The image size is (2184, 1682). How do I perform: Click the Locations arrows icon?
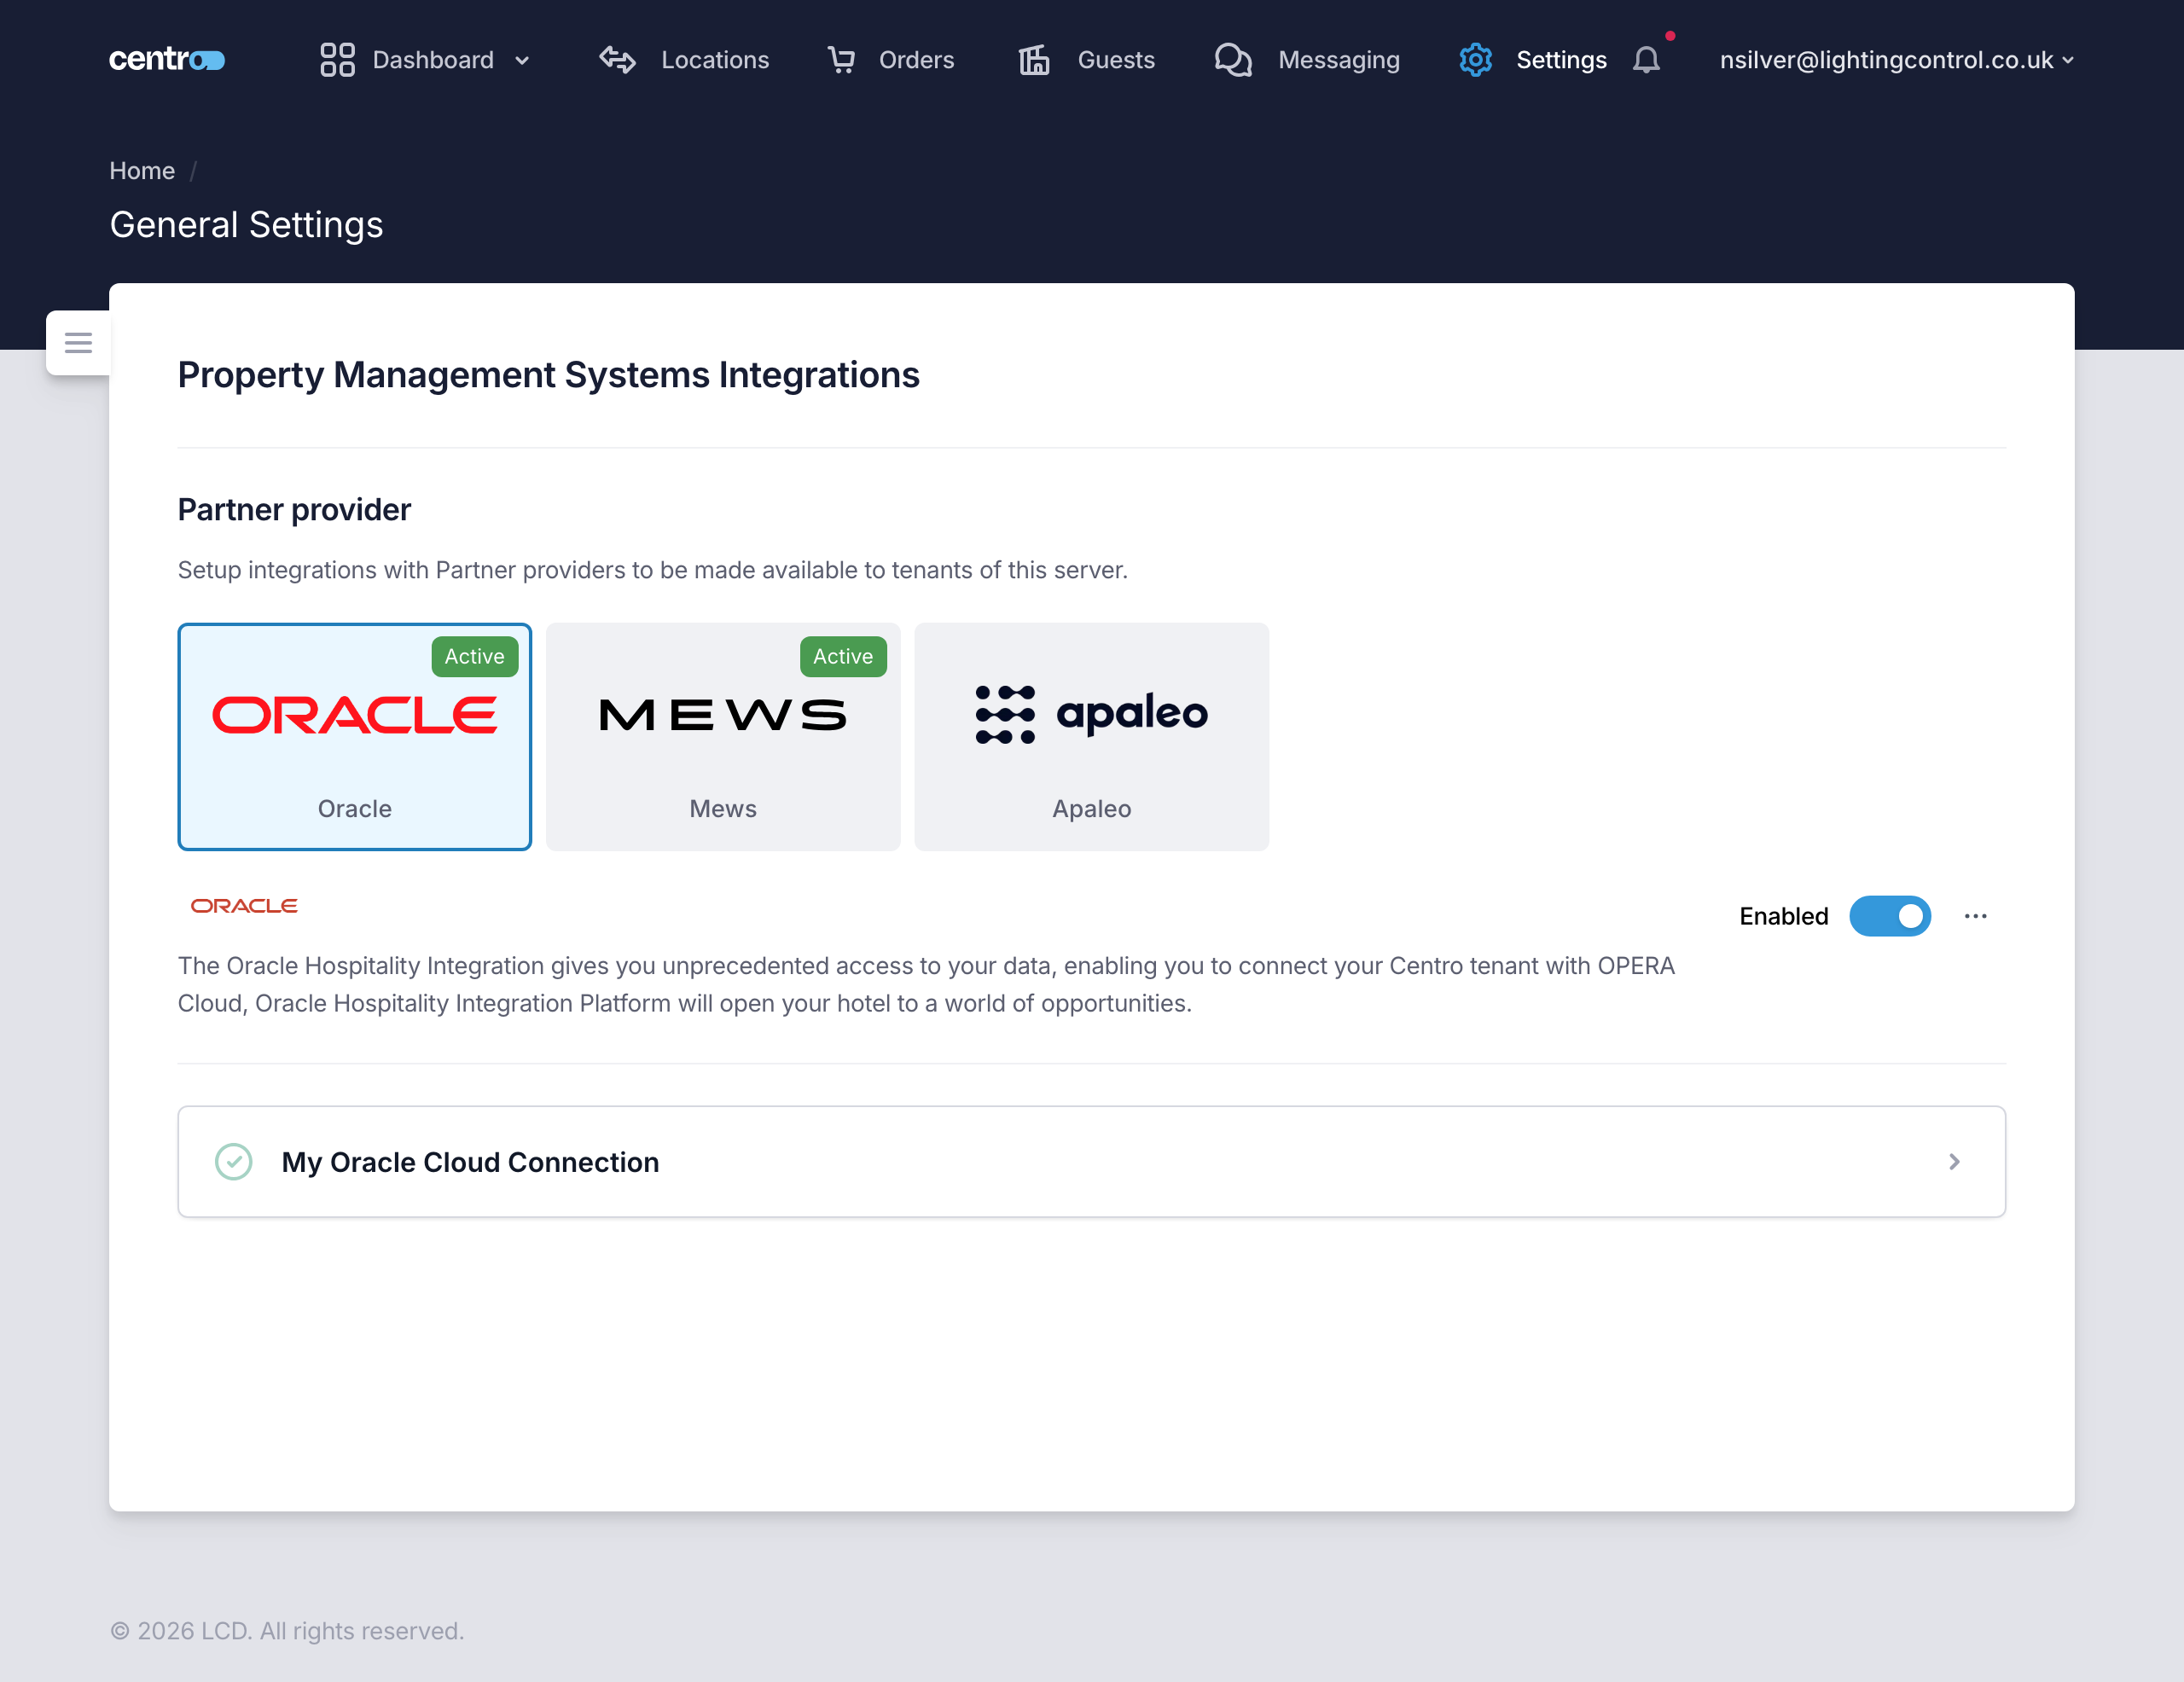pos(617,60)
